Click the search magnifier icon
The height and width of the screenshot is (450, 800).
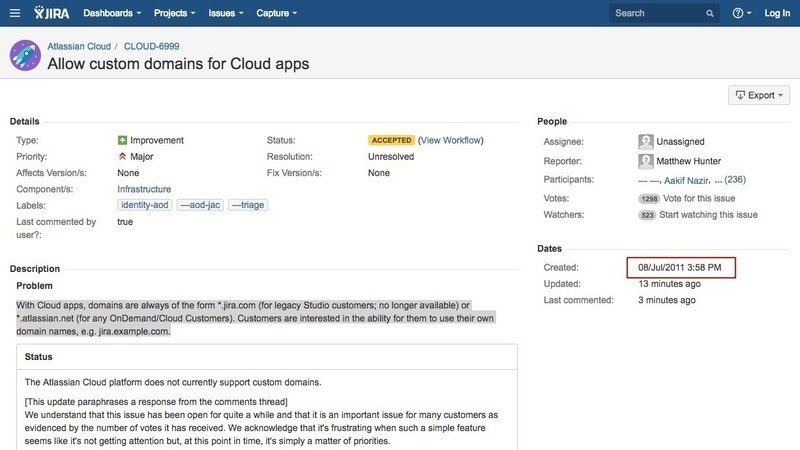point(711,14)
